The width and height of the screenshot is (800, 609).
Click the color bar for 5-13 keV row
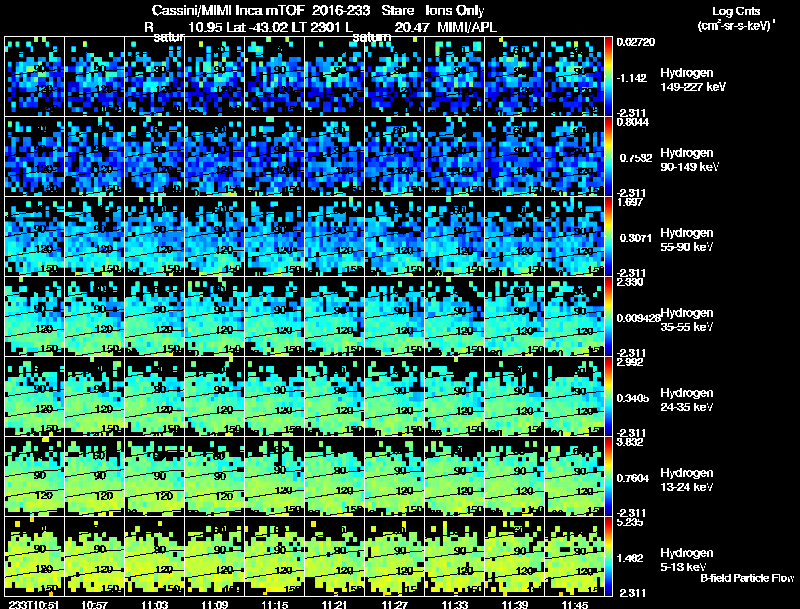click(608, 556)
